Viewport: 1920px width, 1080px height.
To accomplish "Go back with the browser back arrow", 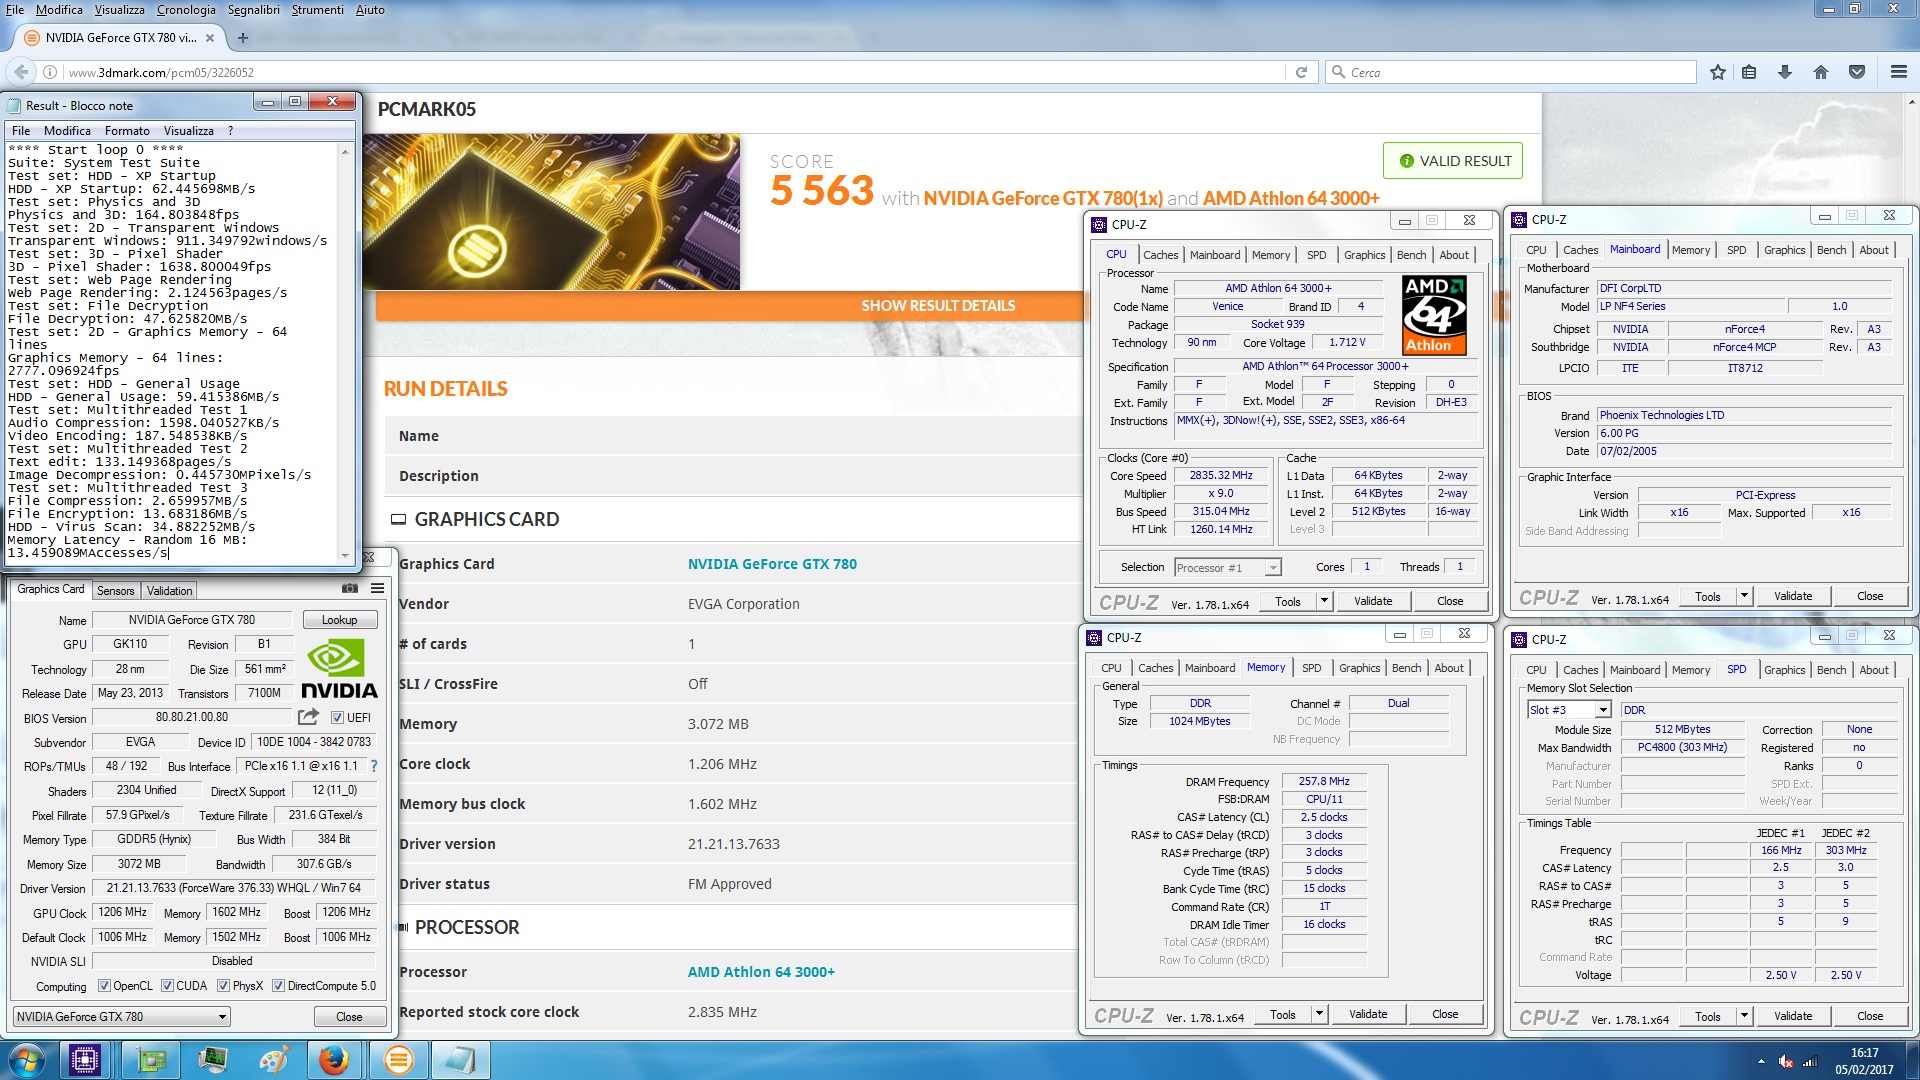I will point(21,72).
